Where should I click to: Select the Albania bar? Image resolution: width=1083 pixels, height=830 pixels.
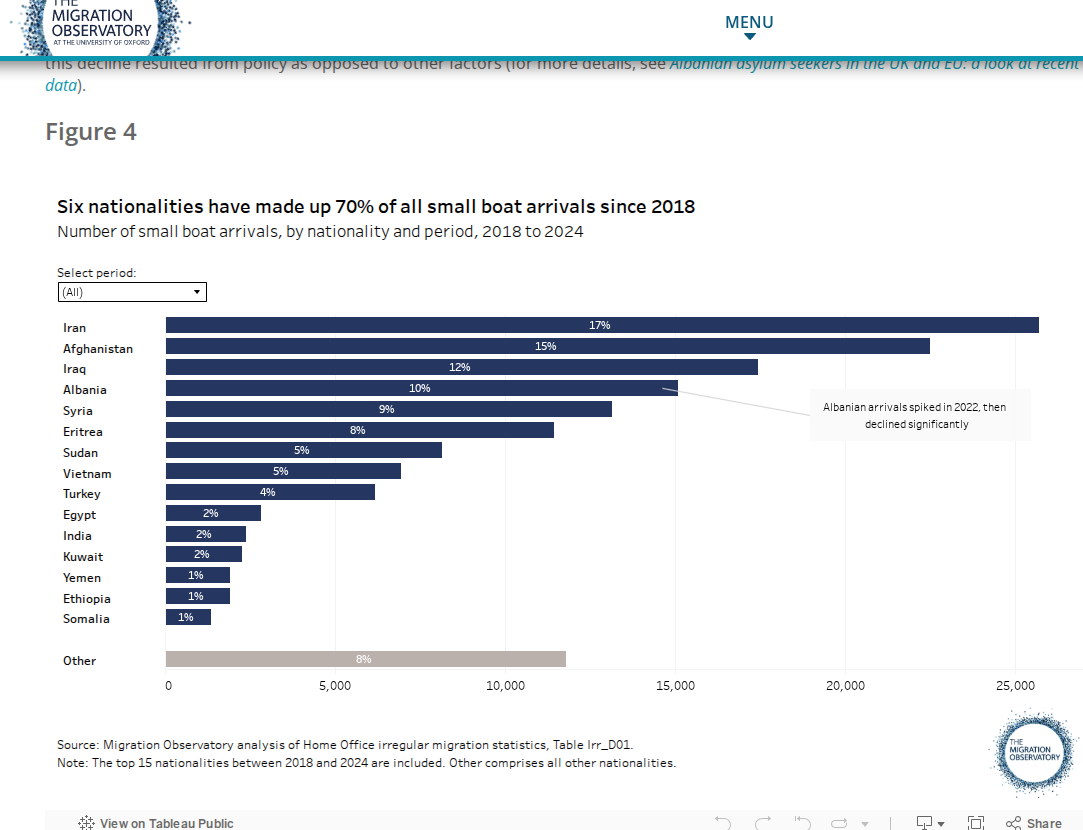(x=421, y=388)
